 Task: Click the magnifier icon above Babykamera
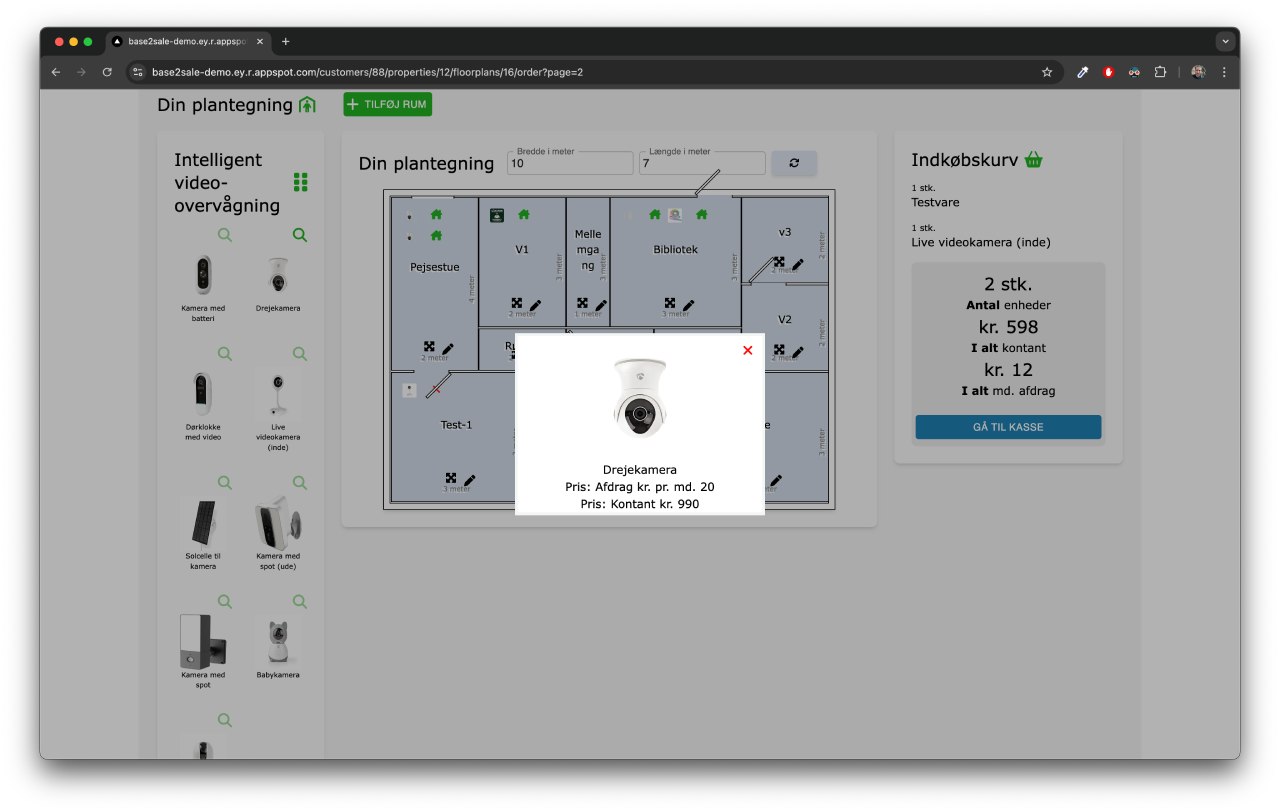(300, 601)
